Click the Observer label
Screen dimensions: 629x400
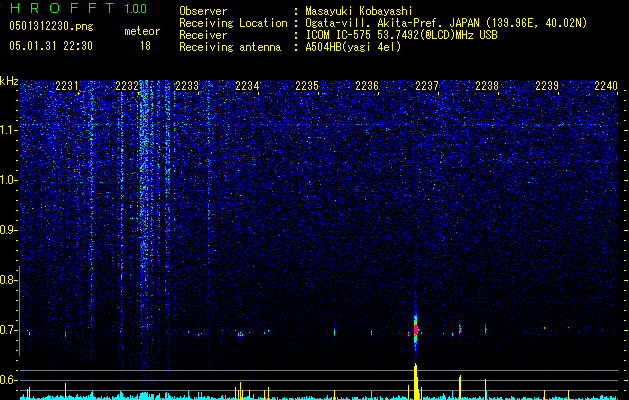[x=203, y=11]
